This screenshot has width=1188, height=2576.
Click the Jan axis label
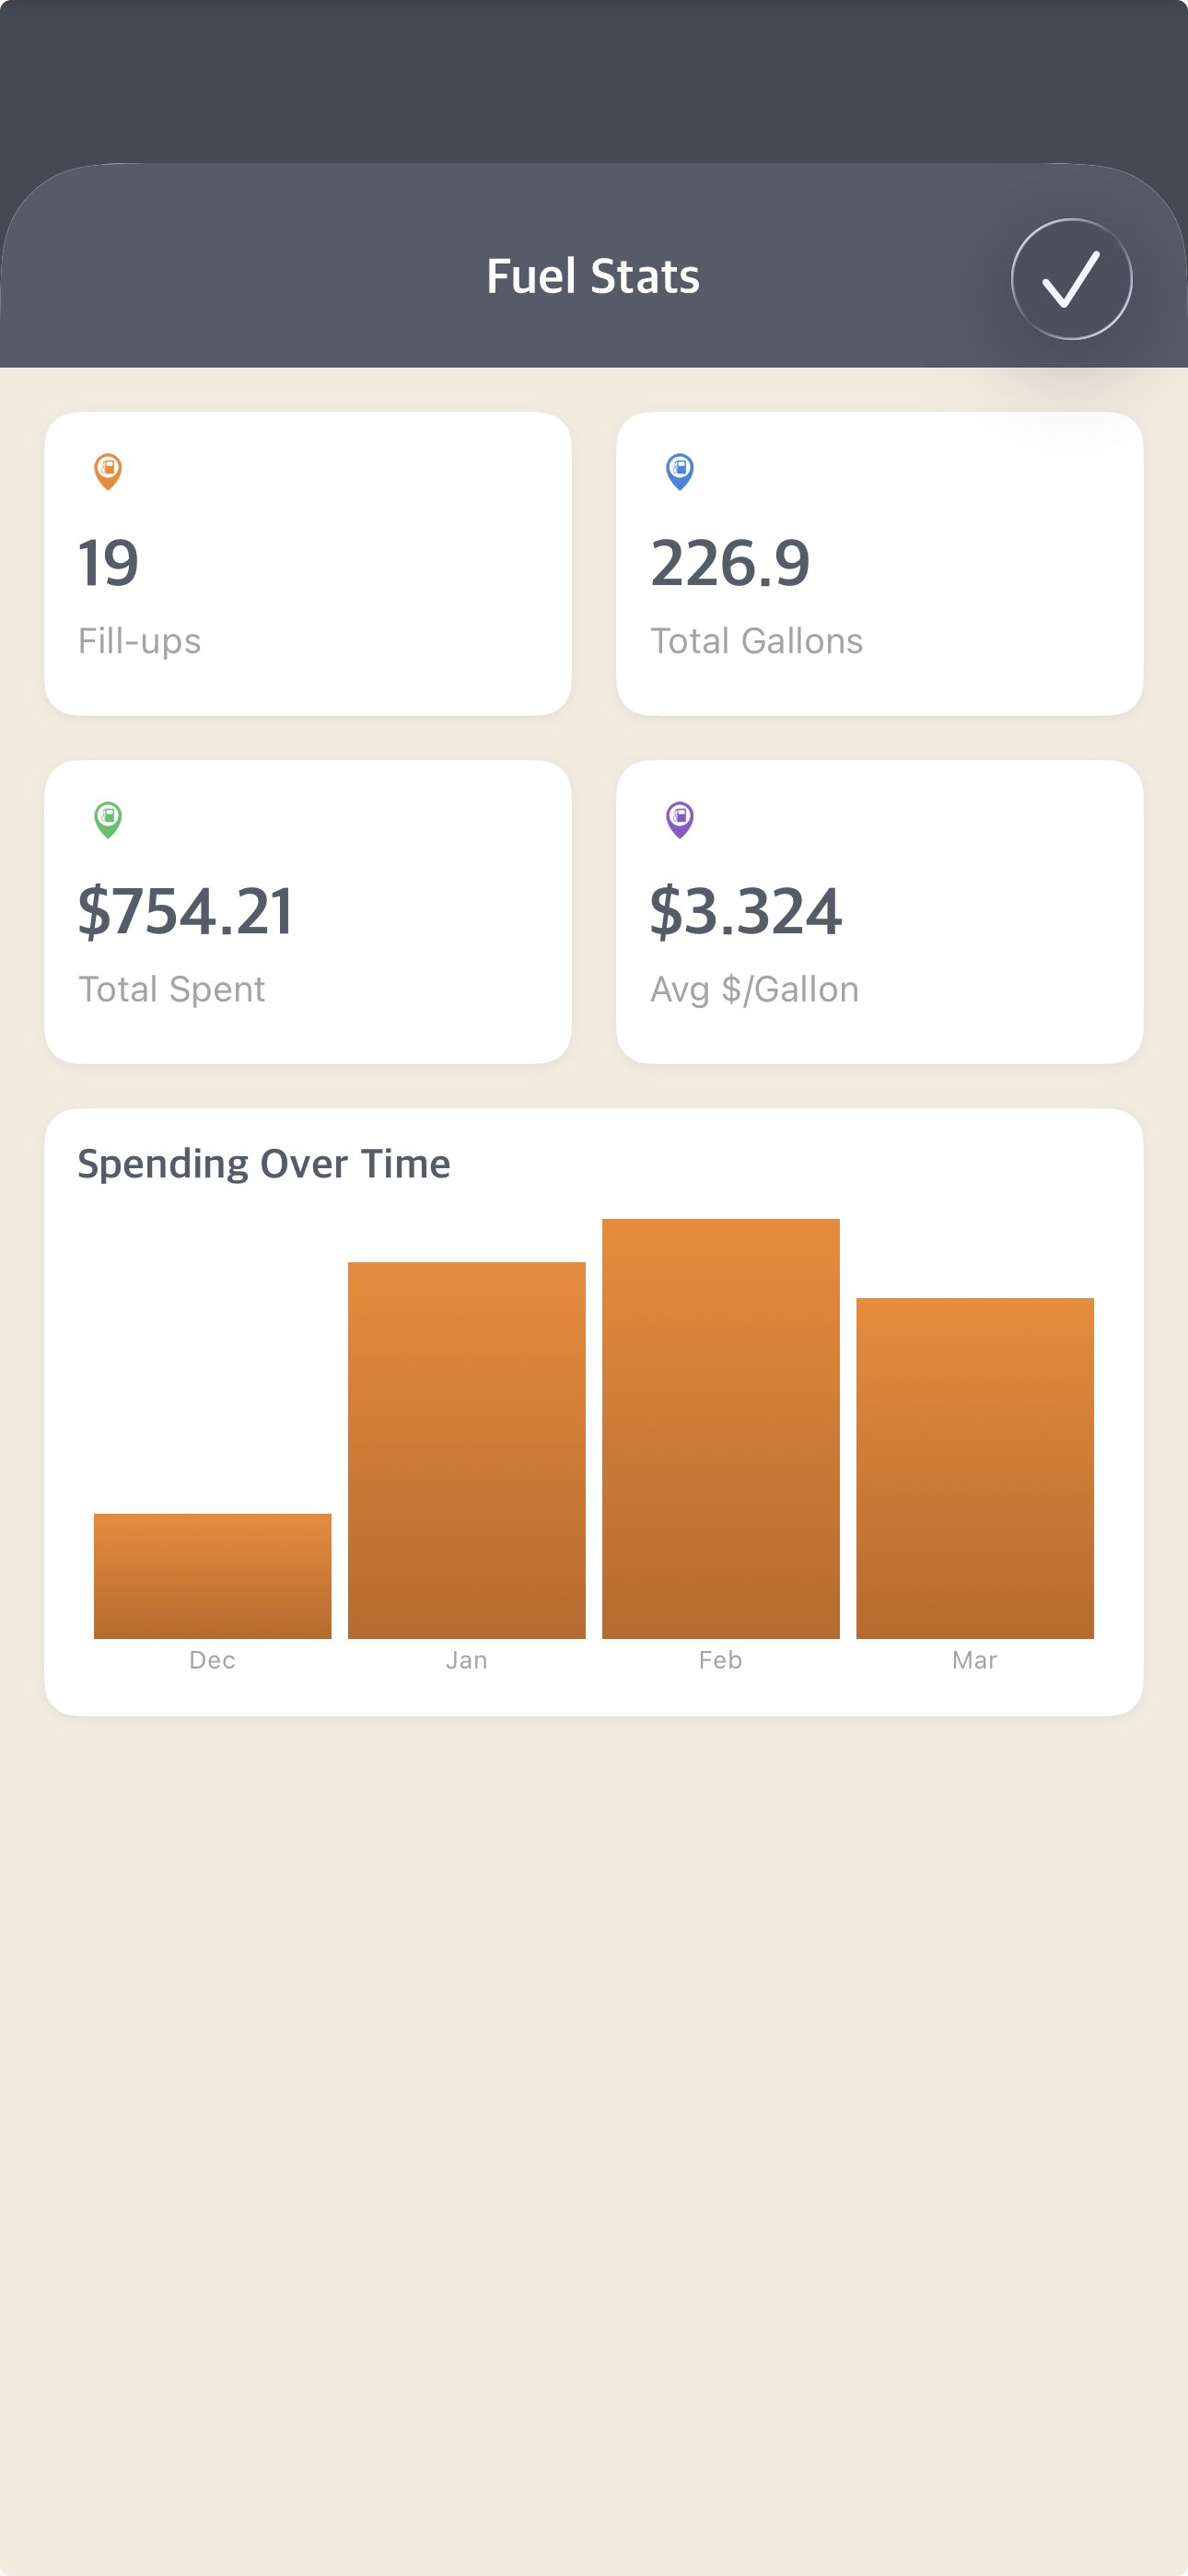click(x=466, y=1660)
